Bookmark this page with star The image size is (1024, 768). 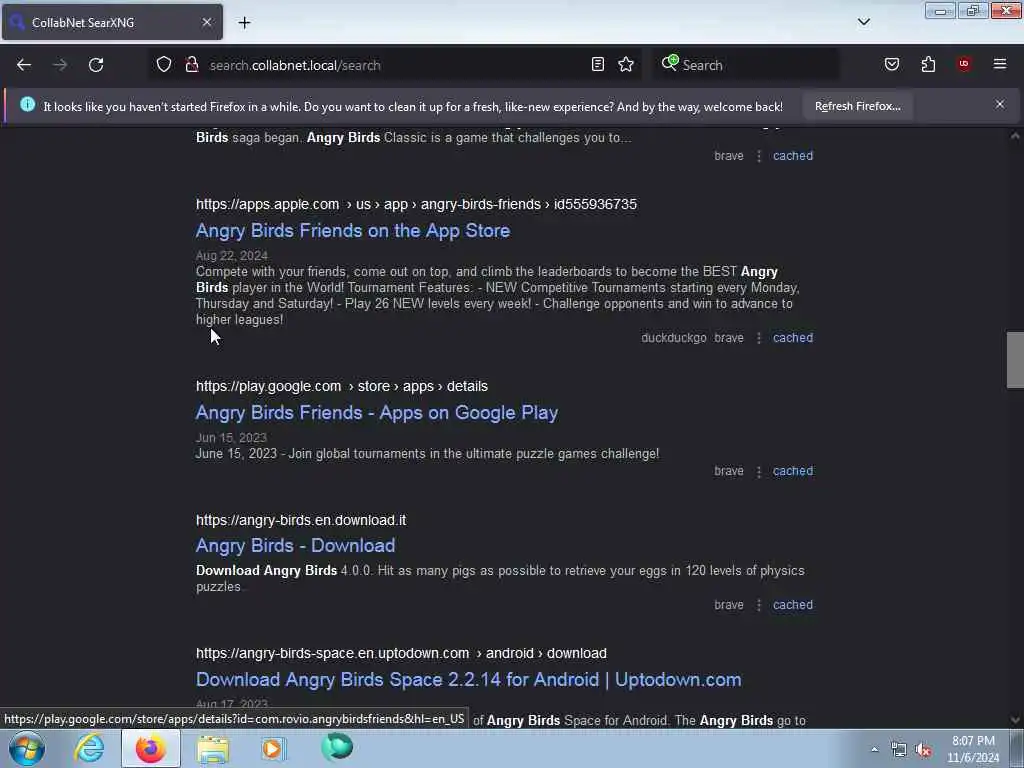click(626, 64)
